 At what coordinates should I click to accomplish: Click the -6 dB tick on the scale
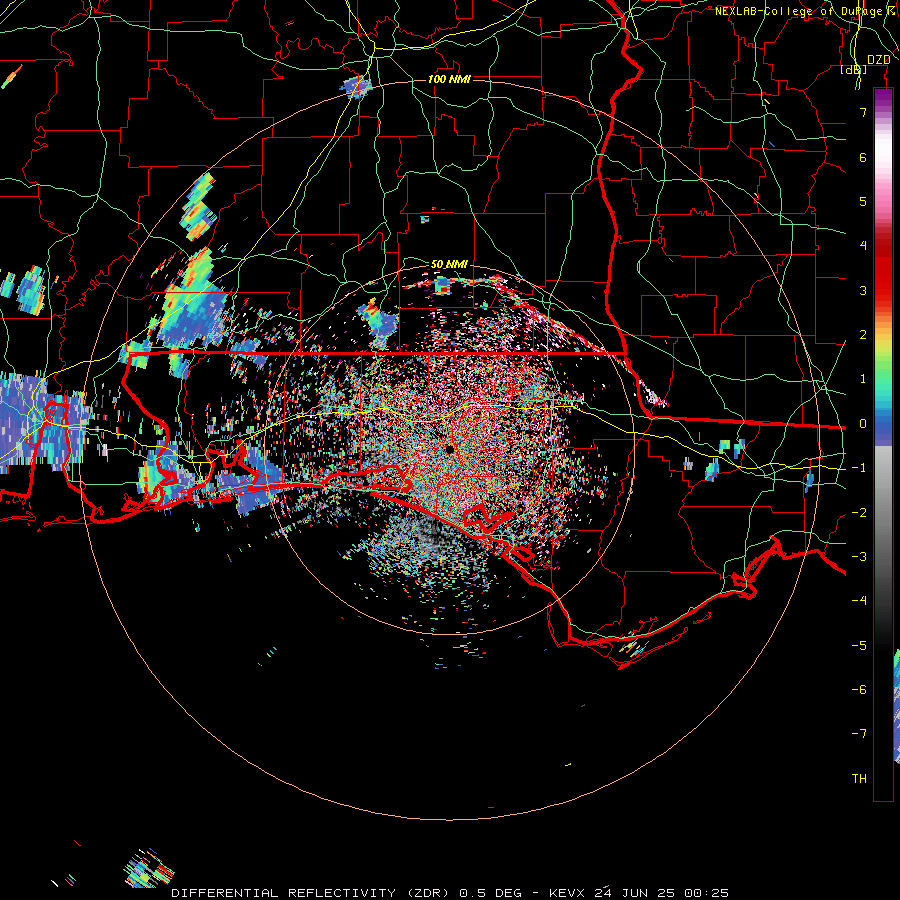coord(859,690)
